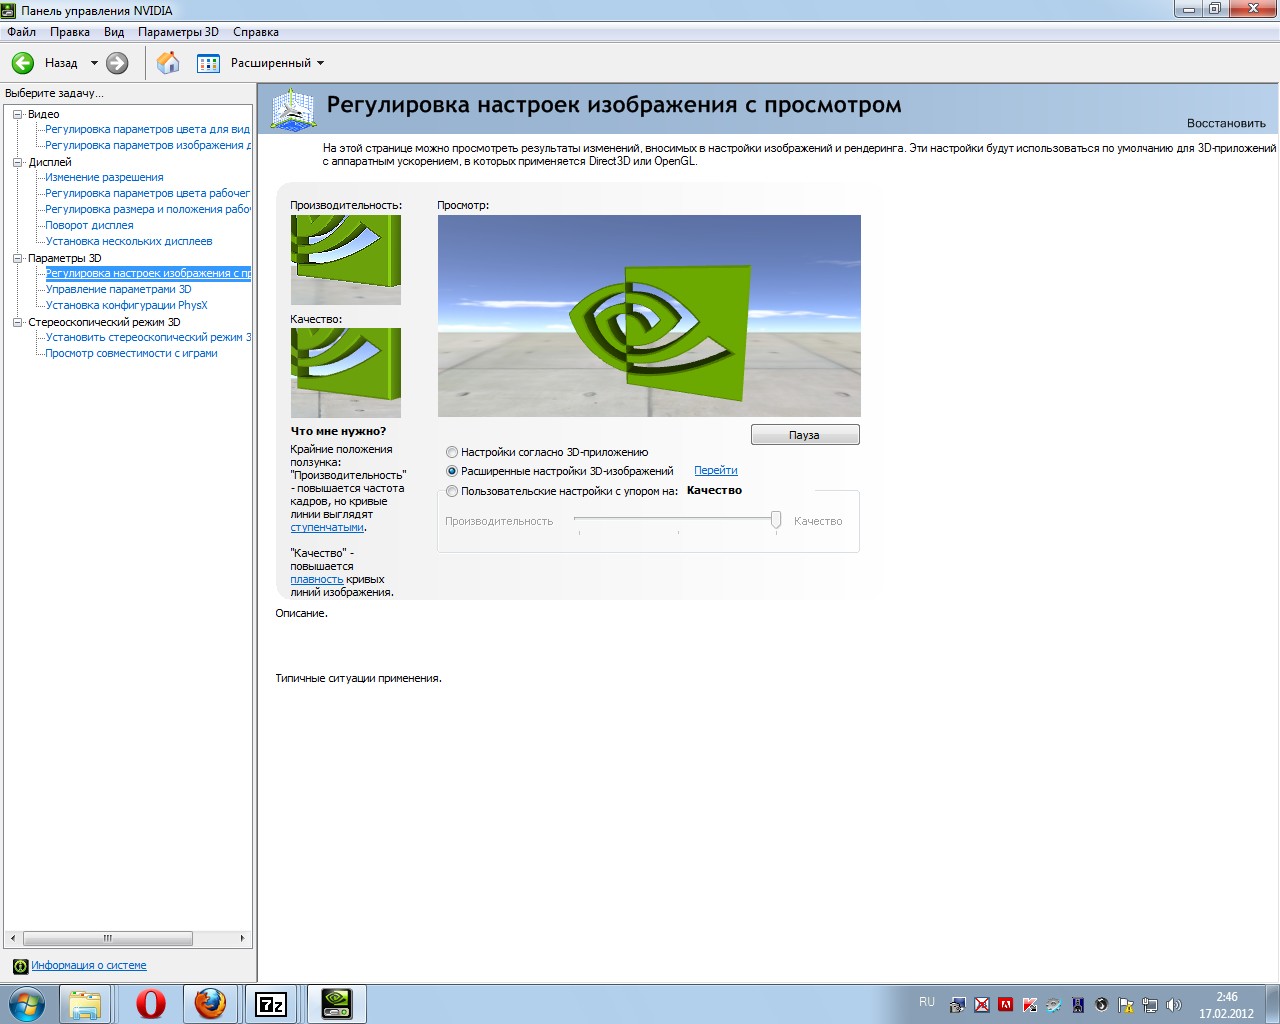Screen dimensions: 1280x1024
Task: Select Расширенные настройки 3D-изображений option
Action: [x=452, y=471]
